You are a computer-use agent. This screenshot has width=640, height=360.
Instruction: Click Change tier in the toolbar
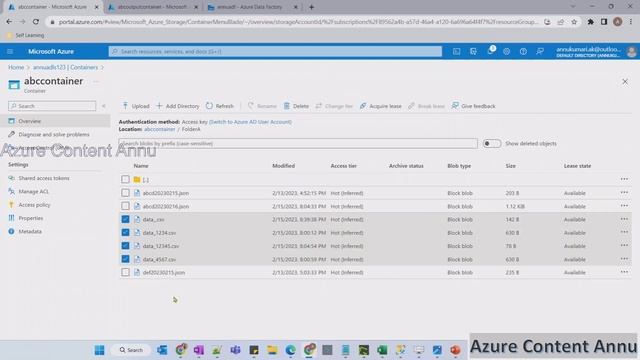pos(334,106)
